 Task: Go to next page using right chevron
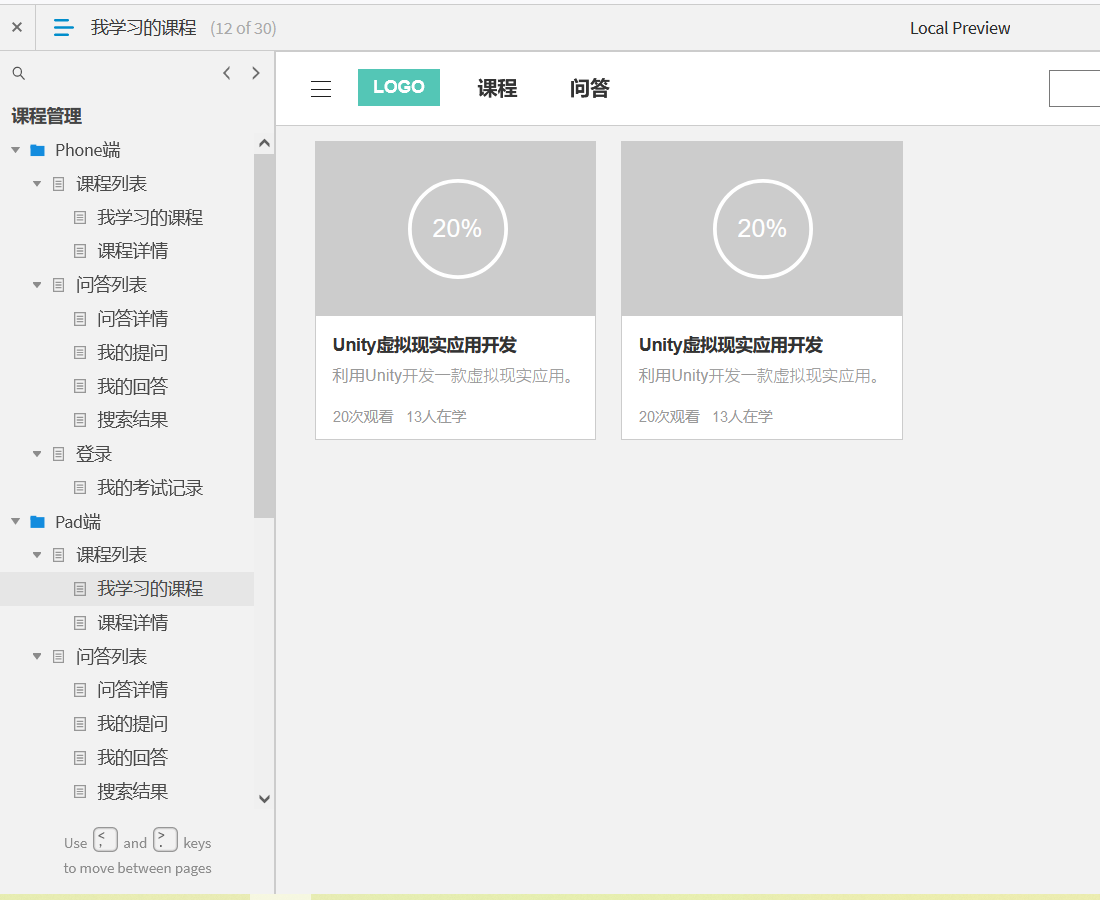(x=255, y=73)
